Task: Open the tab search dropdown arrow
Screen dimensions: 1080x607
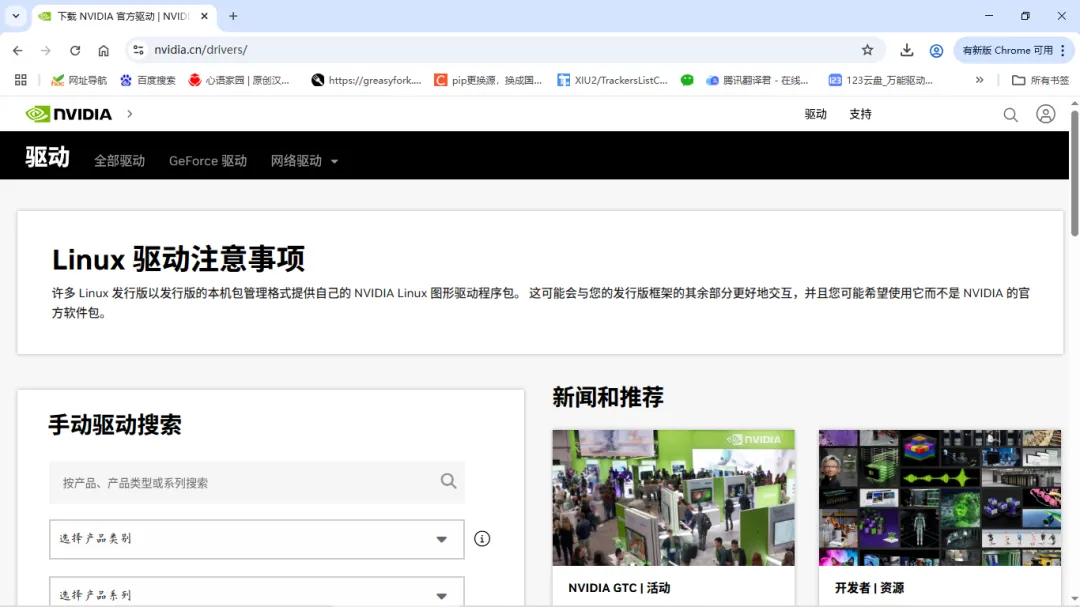Action: tap(16, 16)
